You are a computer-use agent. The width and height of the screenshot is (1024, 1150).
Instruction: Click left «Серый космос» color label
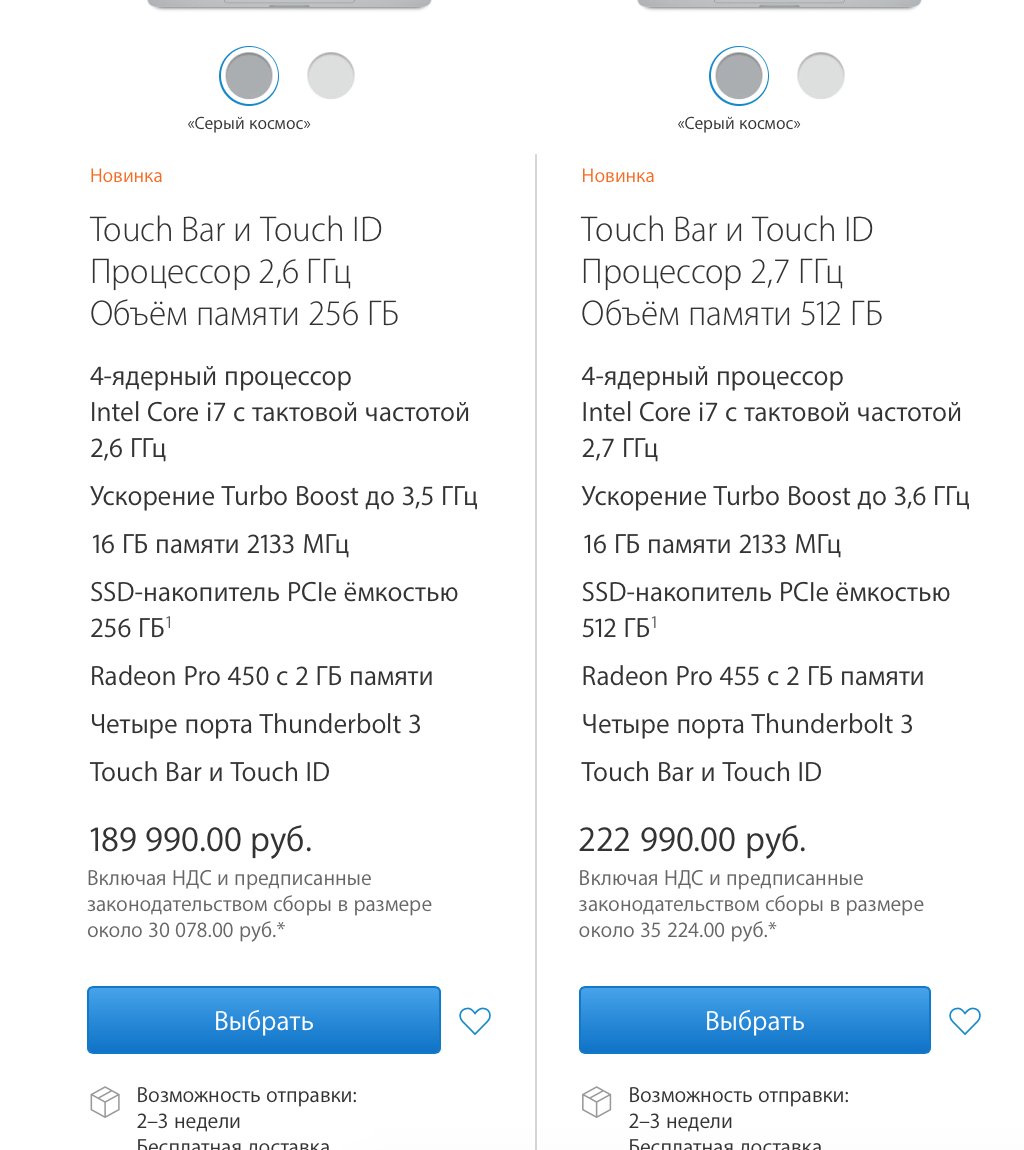point(249,123)
